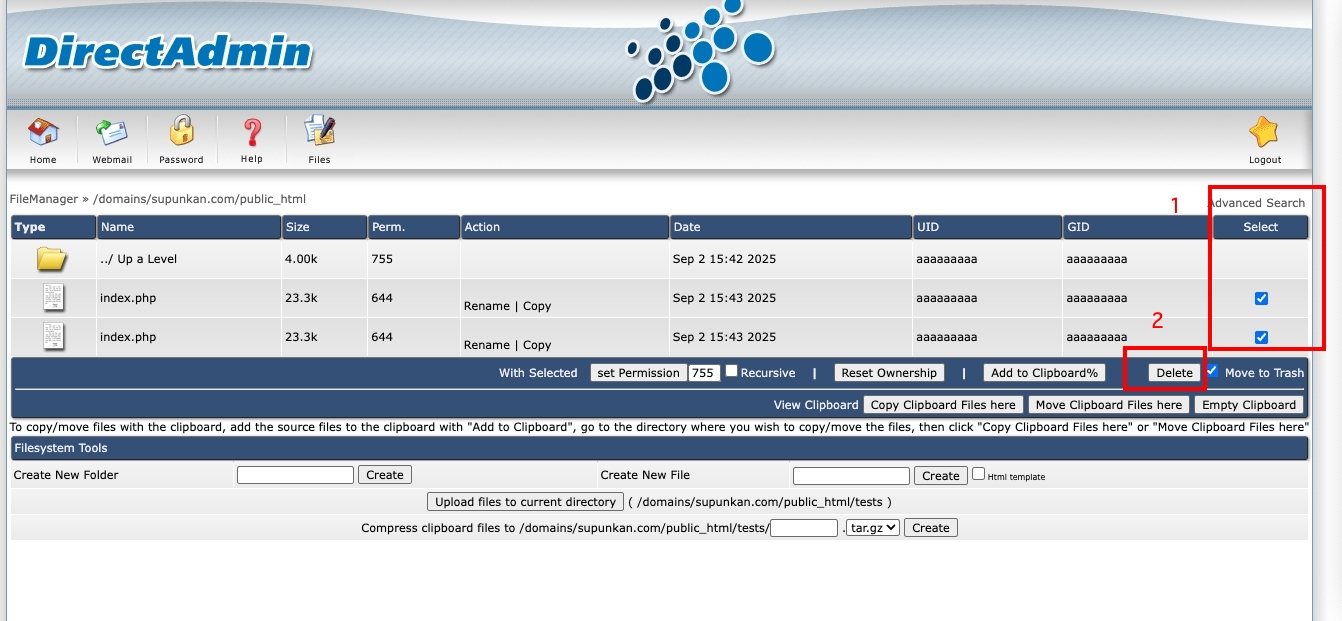Open the Webmail envelope icon
The height and width of the screenshot is (621, 1342).
point(112,132)
